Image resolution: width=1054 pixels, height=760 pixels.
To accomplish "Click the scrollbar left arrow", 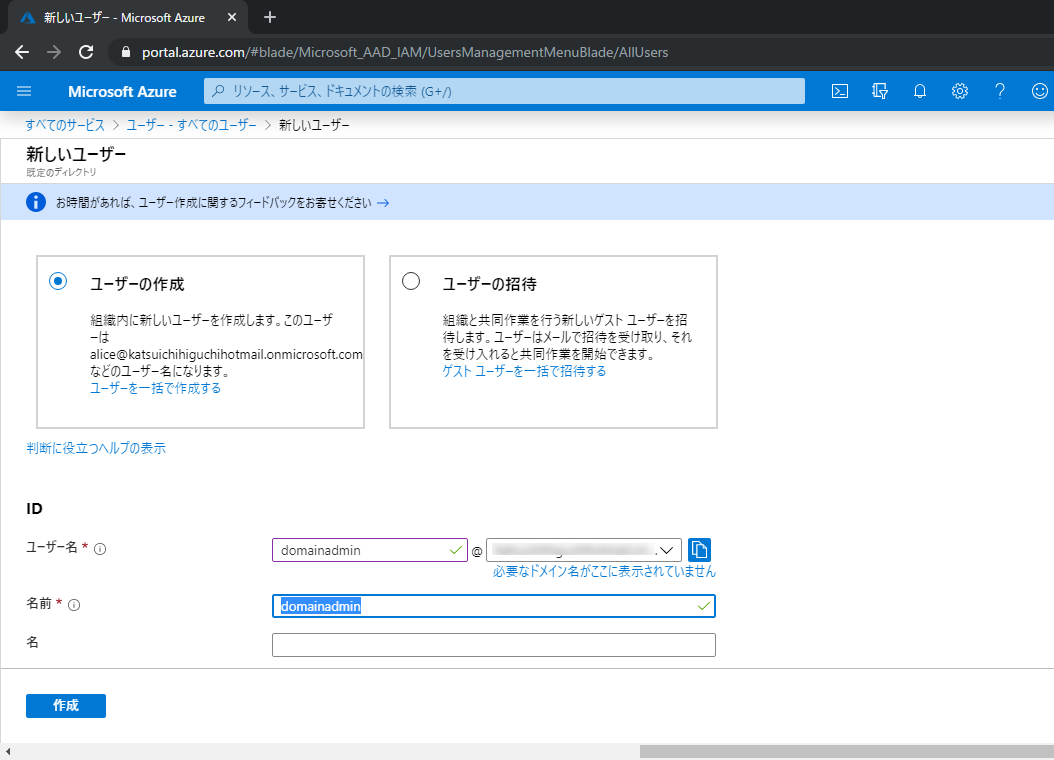I will pyautogui.click(x=7, y=751).
